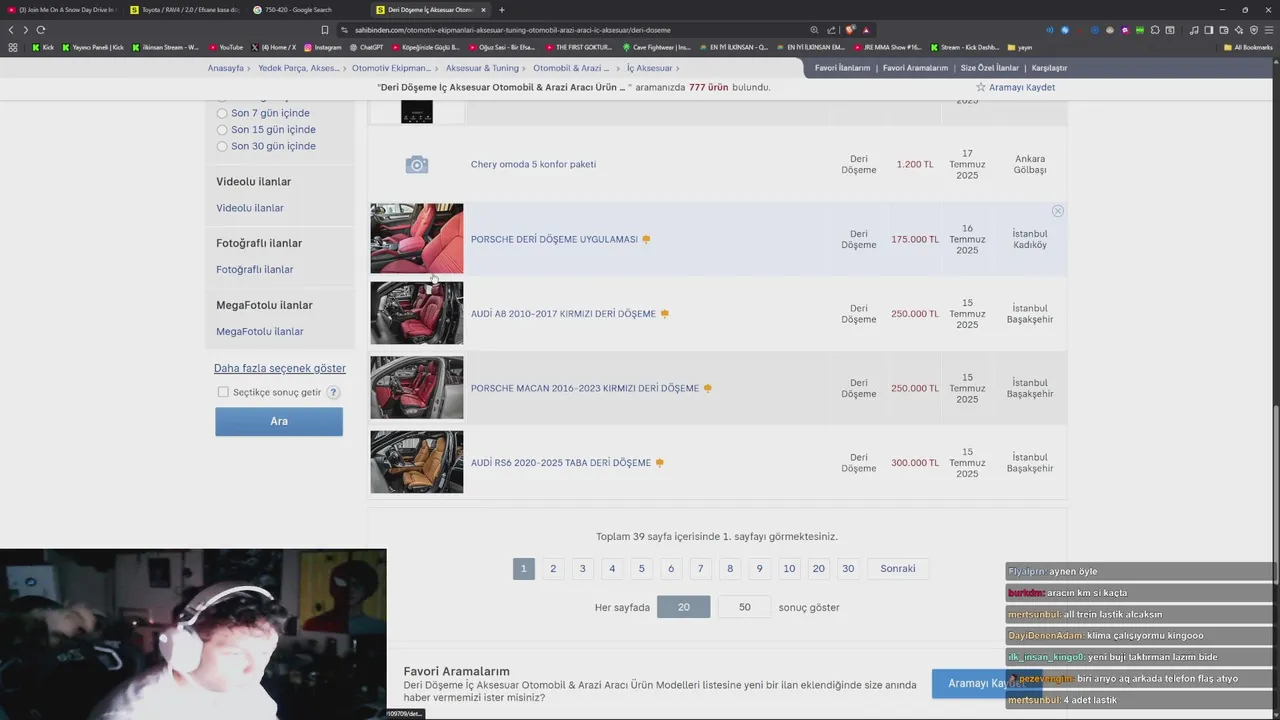Switch to Toyota / RAV4 tab

(x=184, y=10)
